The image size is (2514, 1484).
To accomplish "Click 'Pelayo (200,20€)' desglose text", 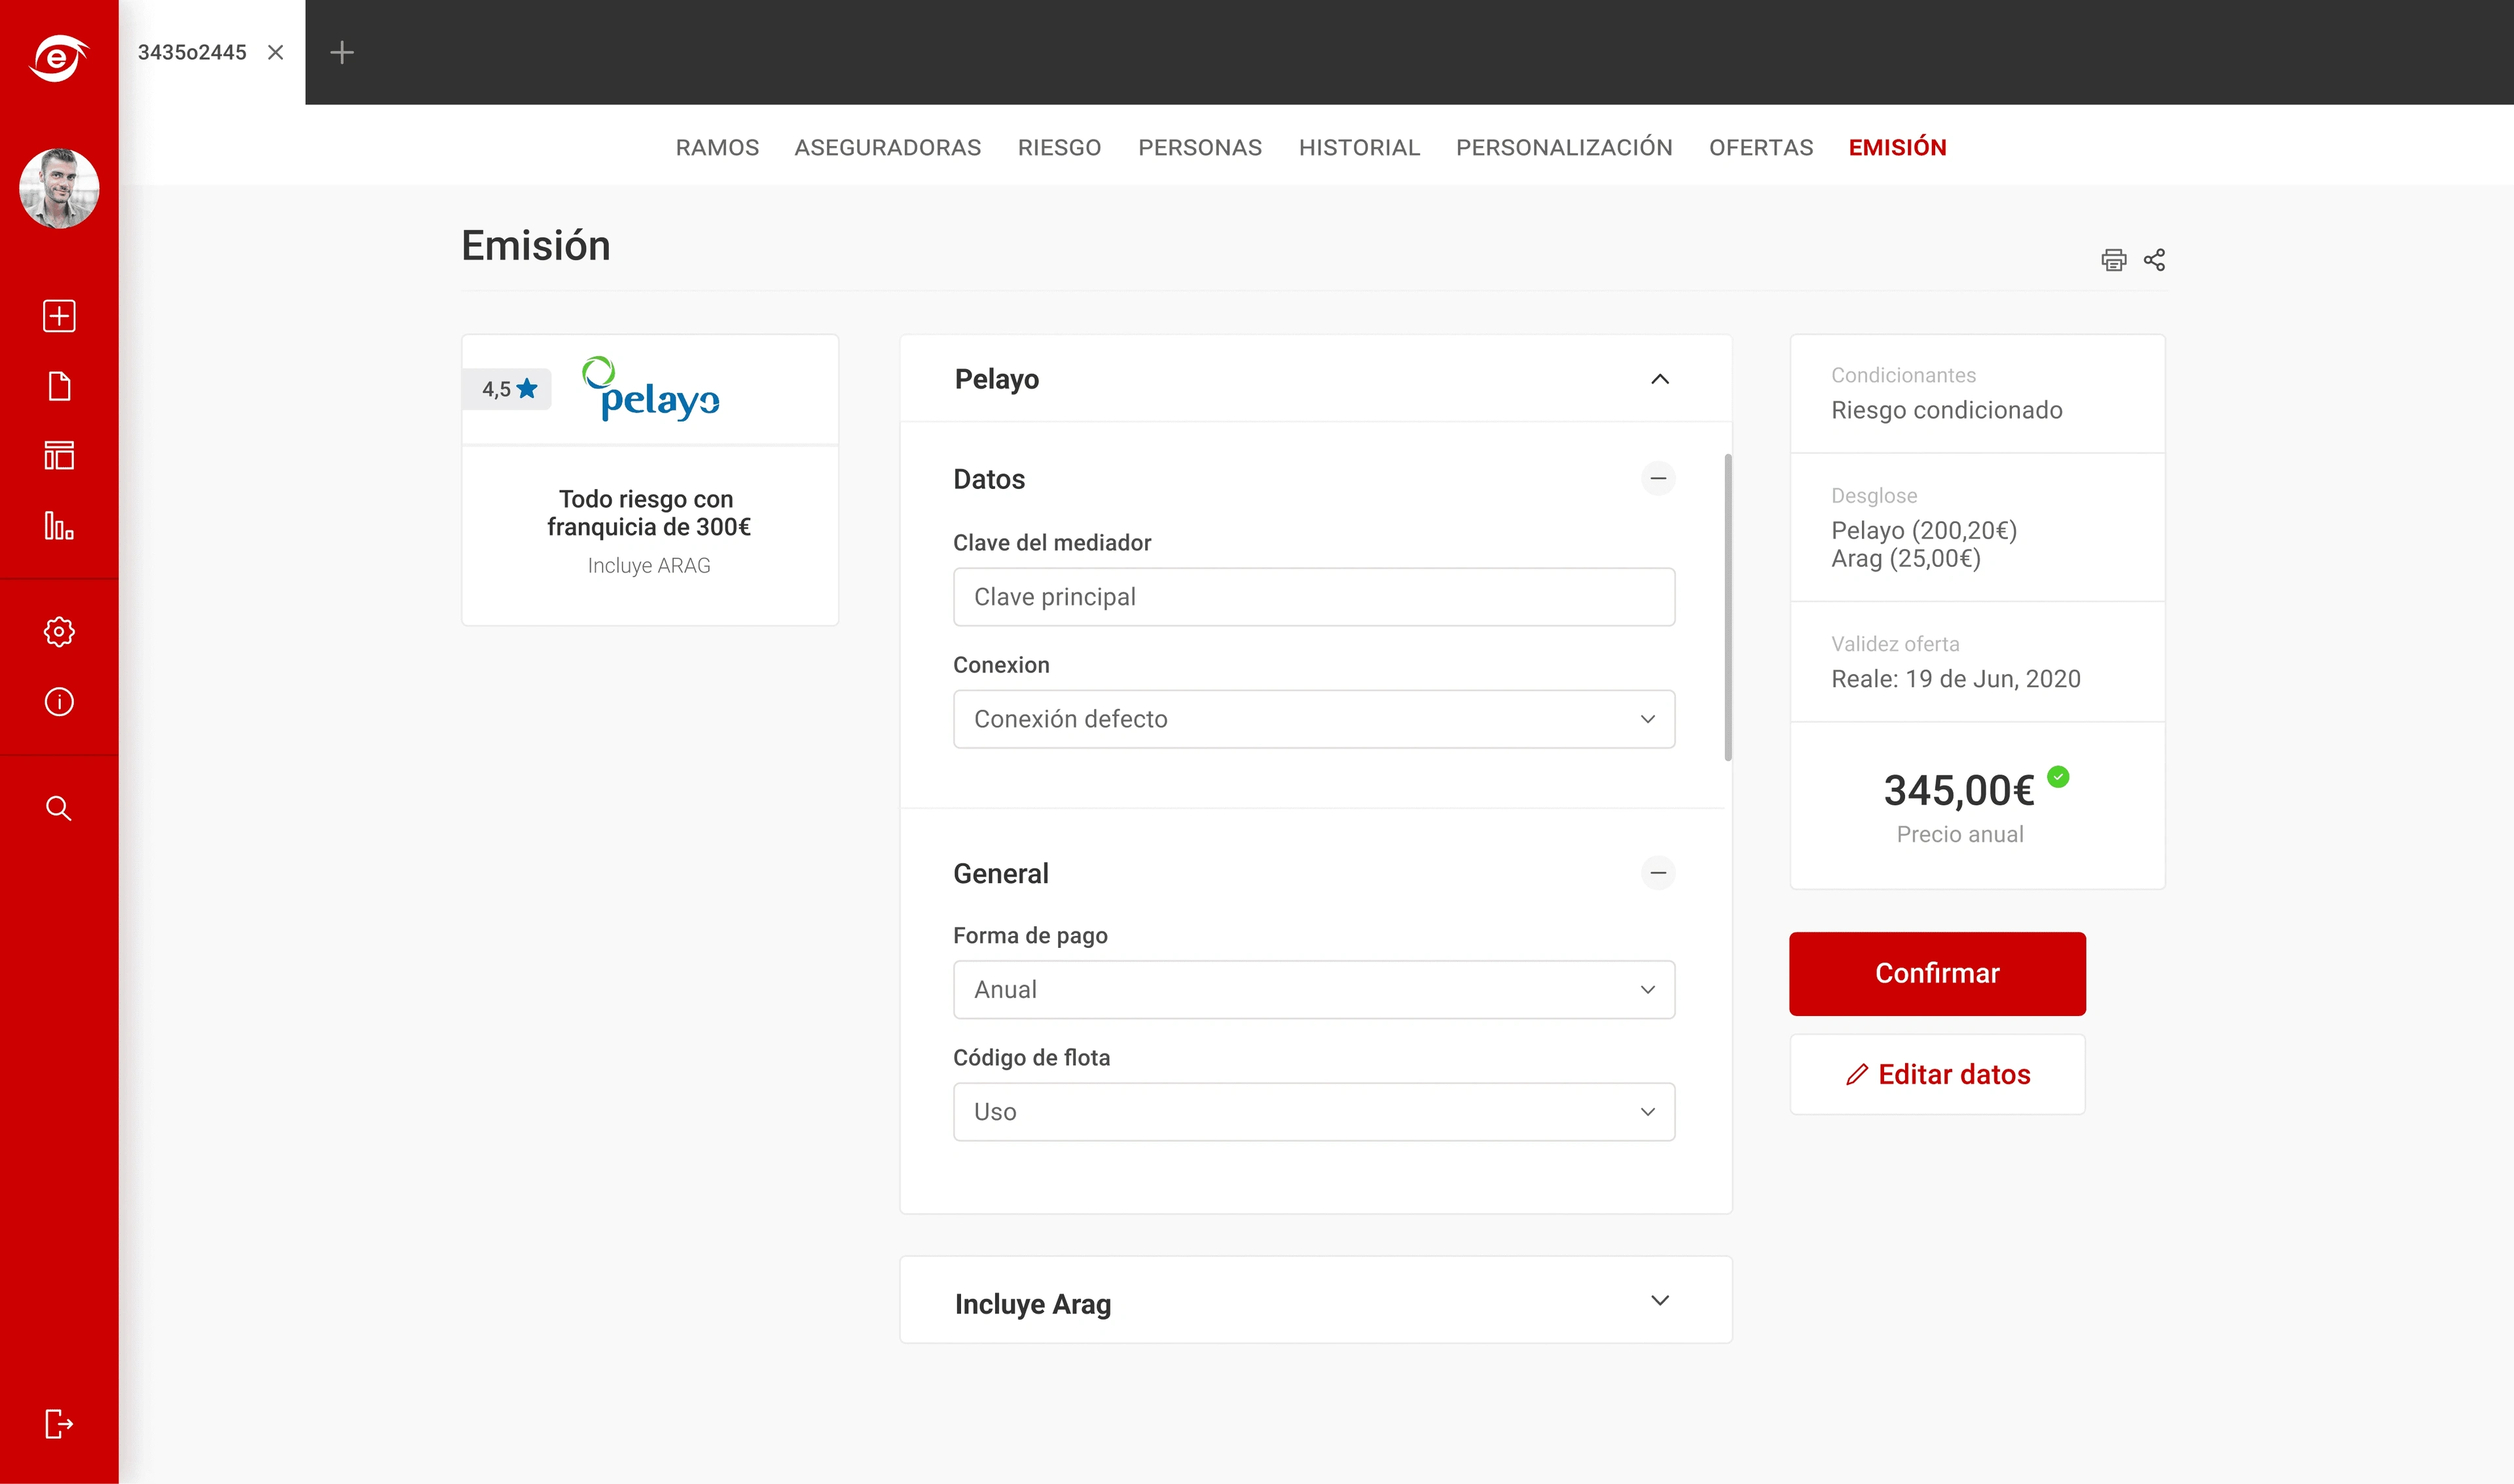I will 1924,530.
